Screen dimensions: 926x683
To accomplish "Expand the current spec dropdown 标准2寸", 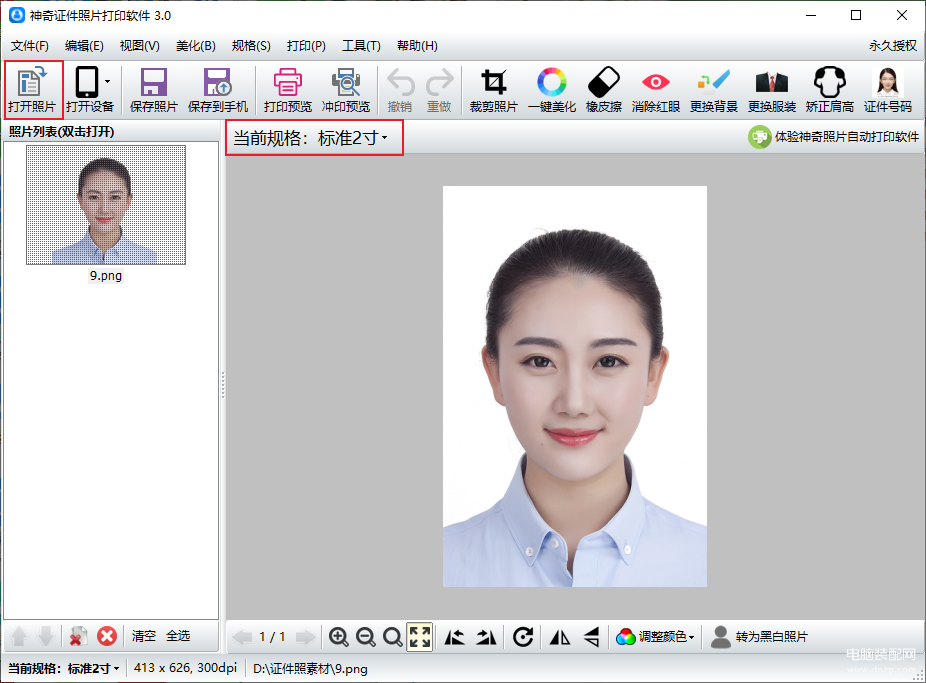I will click(x=315, y=138).
